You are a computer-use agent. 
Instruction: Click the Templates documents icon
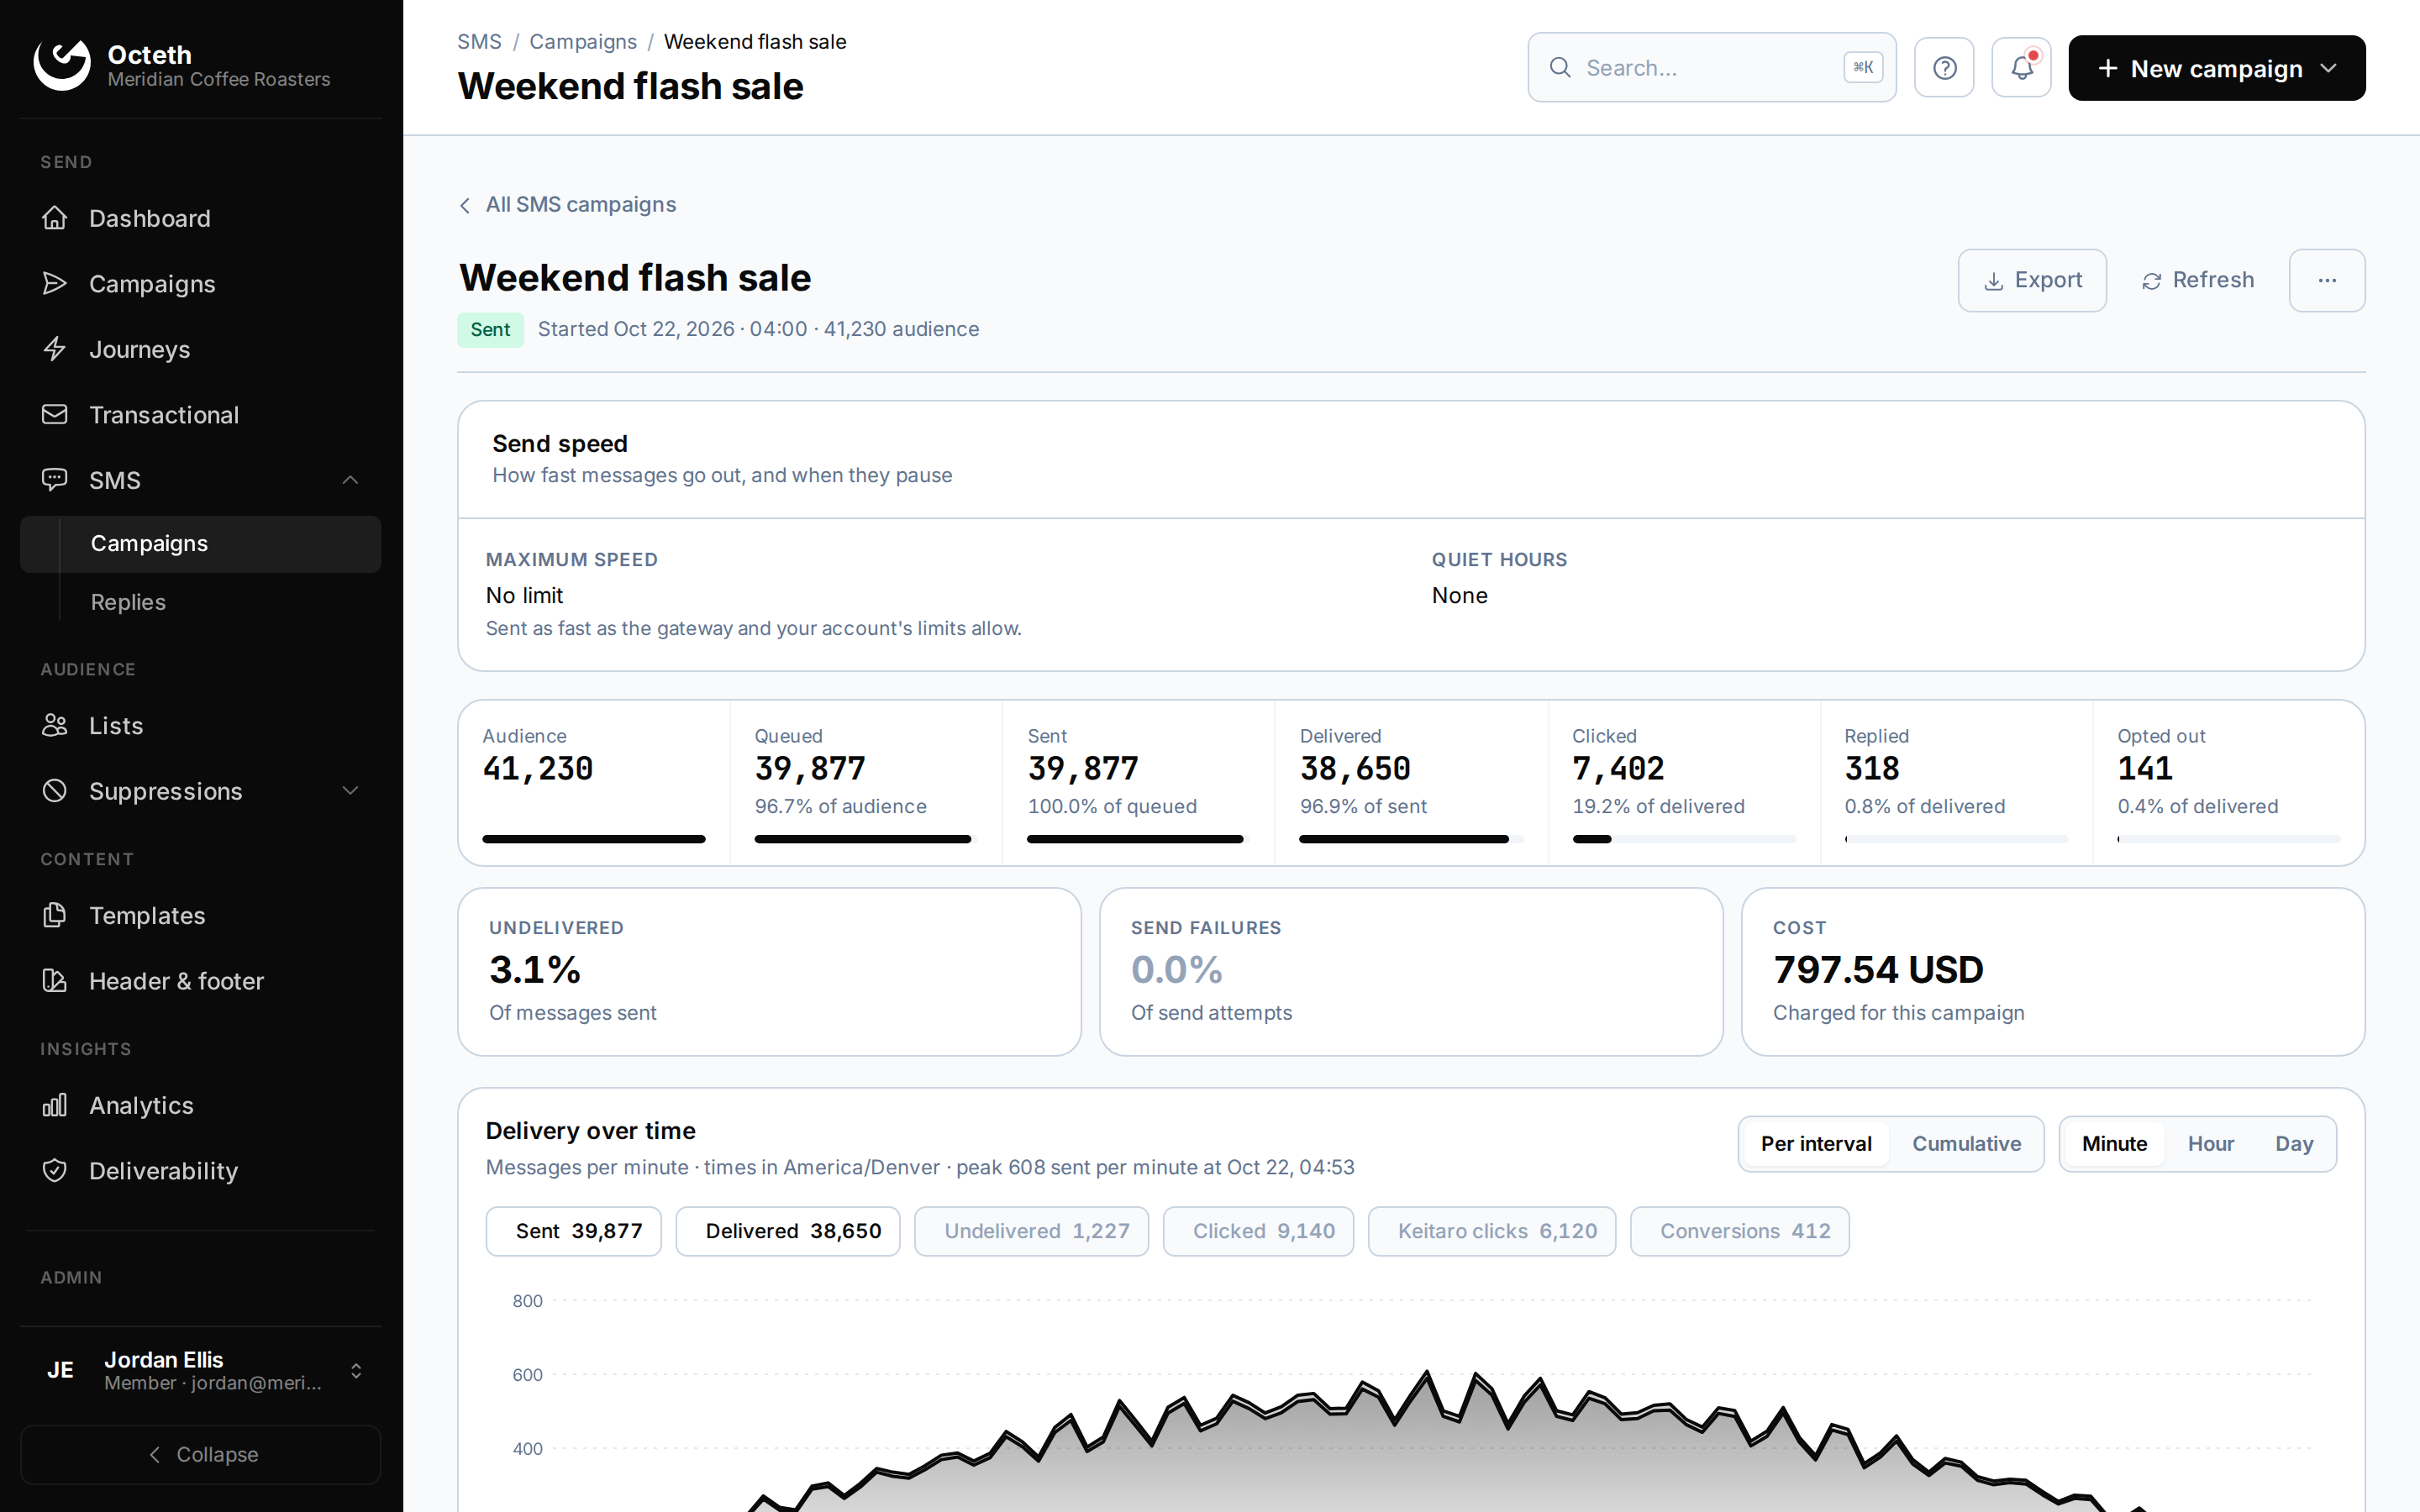[x=55, y=915]
